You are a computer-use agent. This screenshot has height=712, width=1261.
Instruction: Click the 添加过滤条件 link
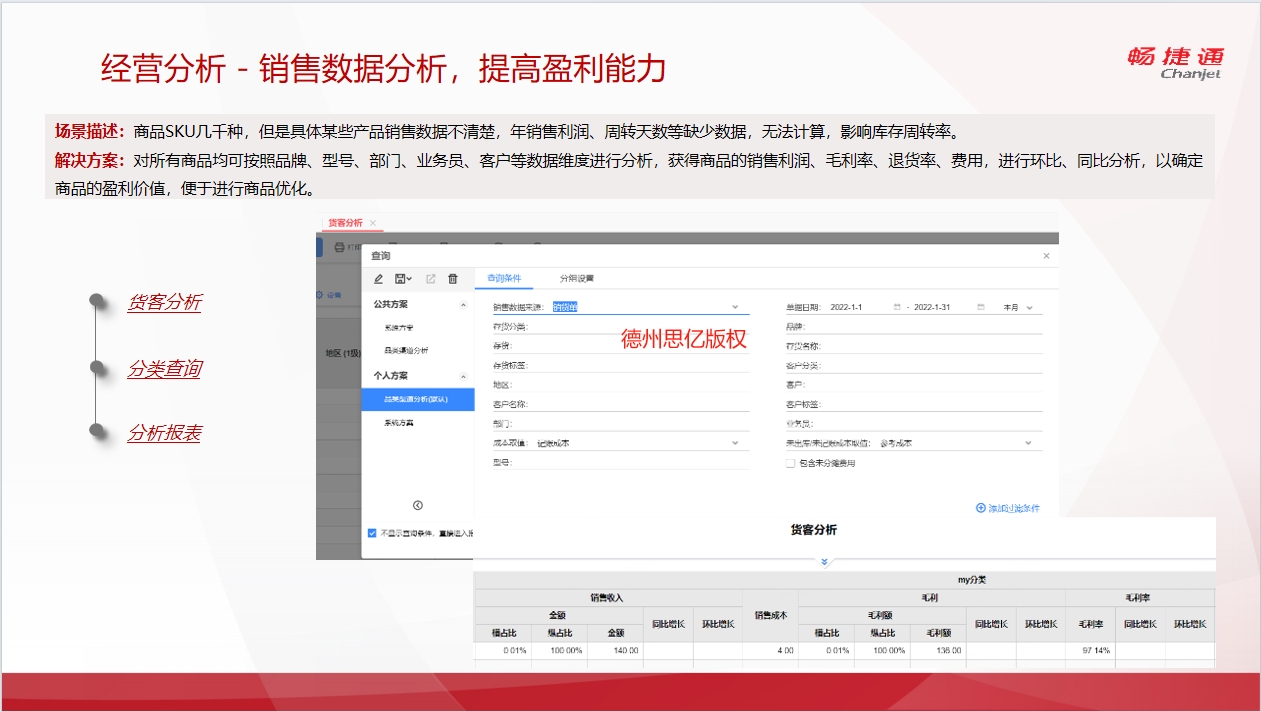pyautogui.click(x=1014, y=508)
